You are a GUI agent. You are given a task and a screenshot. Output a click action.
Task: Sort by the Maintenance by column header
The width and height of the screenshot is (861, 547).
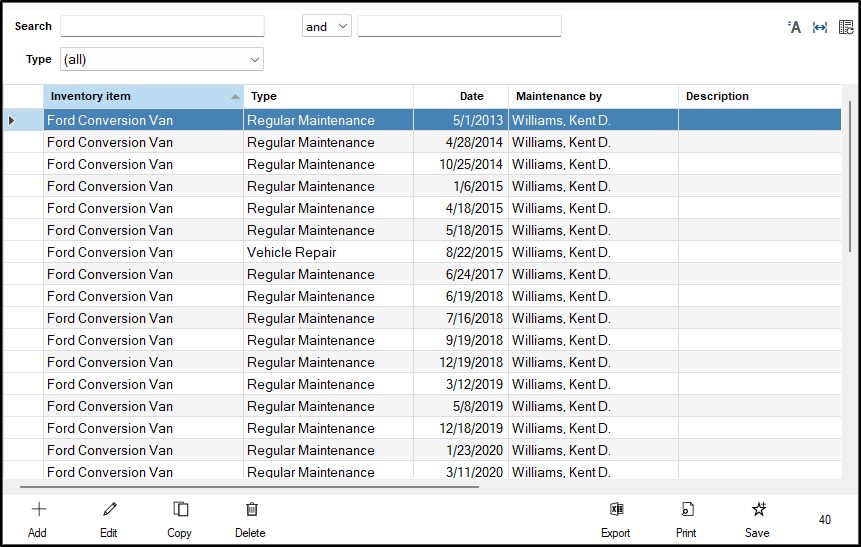[x=594, y=96]
